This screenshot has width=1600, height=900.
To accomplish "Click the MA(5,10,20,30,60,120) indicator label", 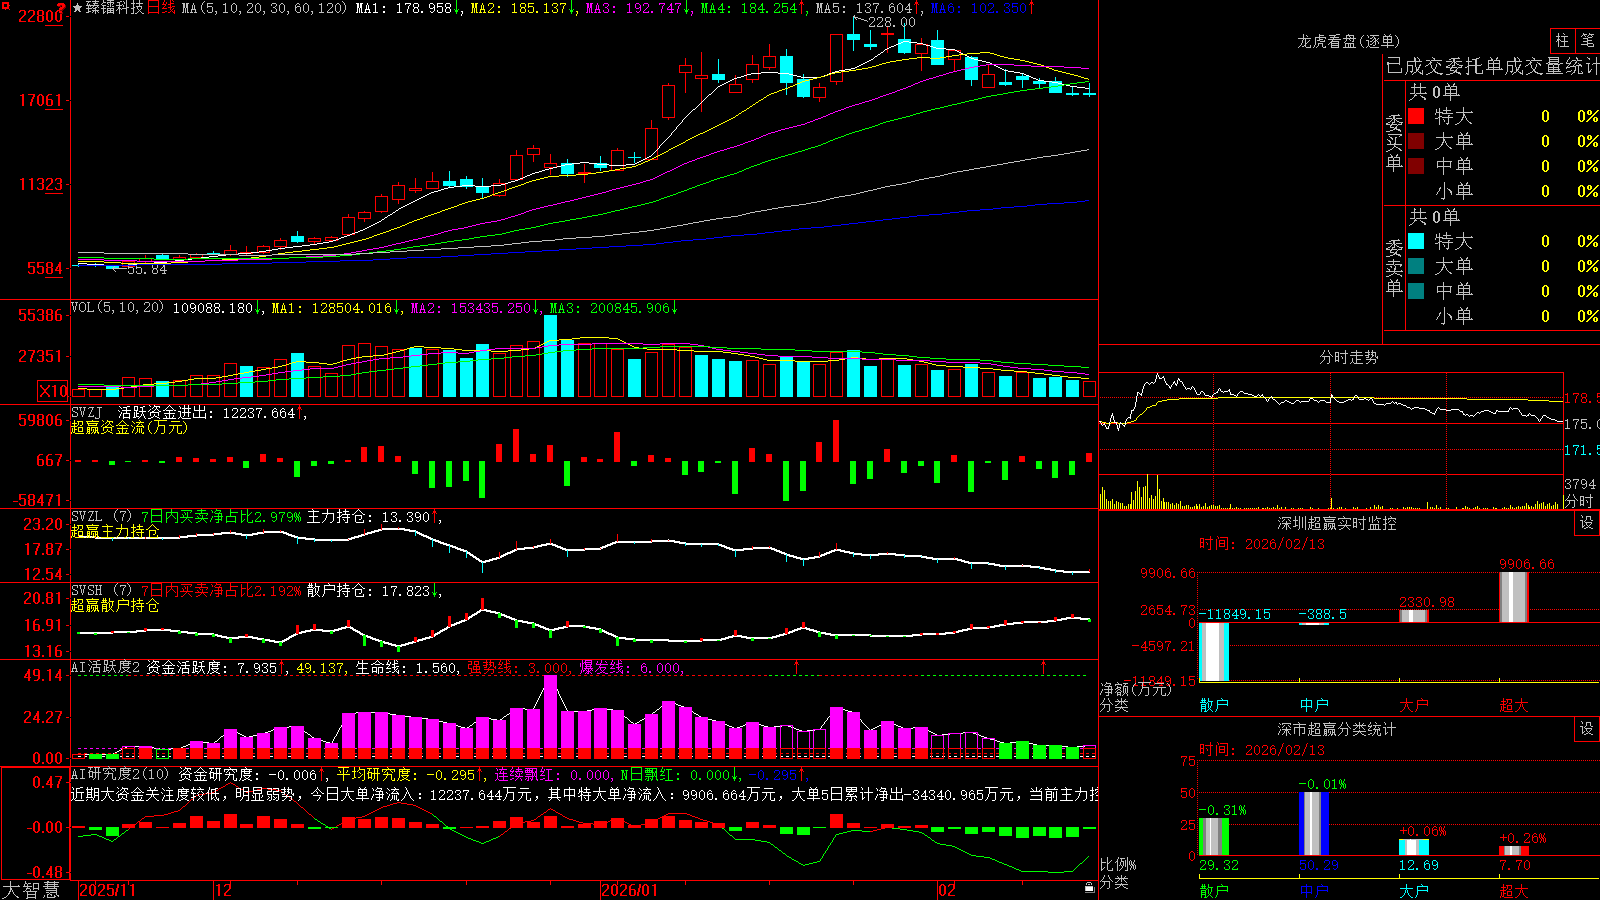I will coord(264,8).
